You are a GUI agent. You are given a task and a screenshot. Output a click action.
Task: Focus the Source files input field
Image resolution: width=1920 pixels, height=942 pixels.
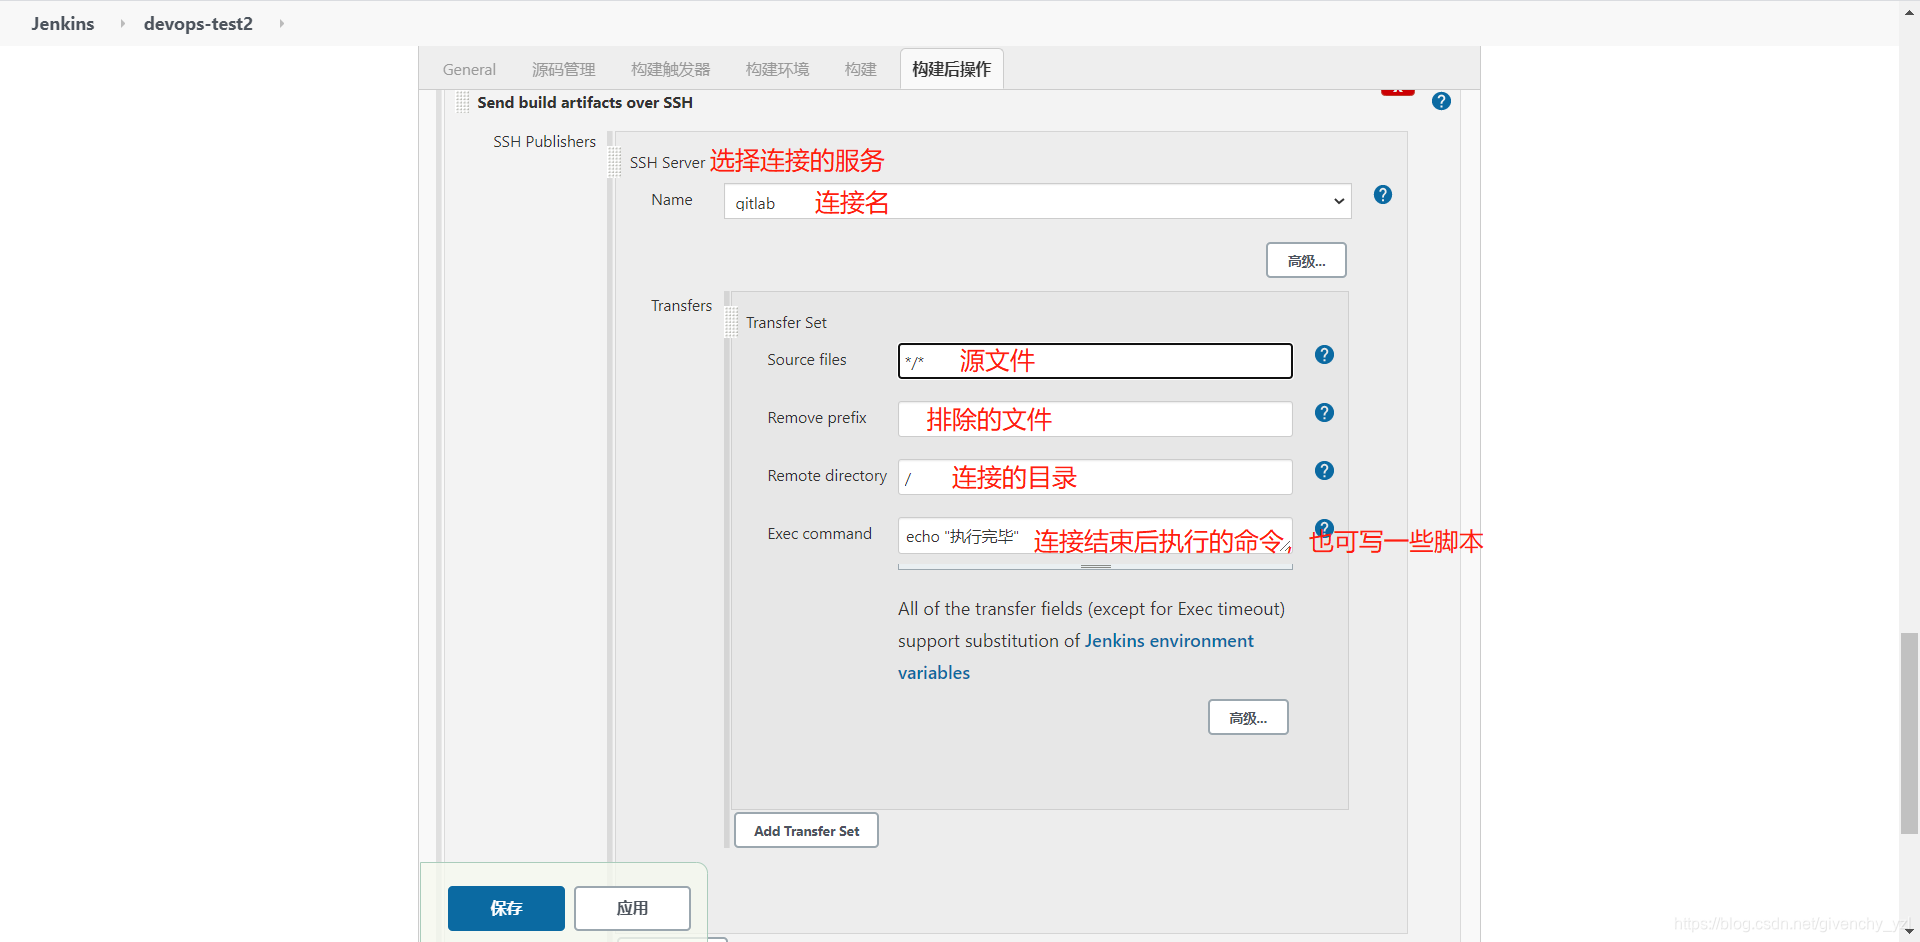click(x=1095, y=361)
